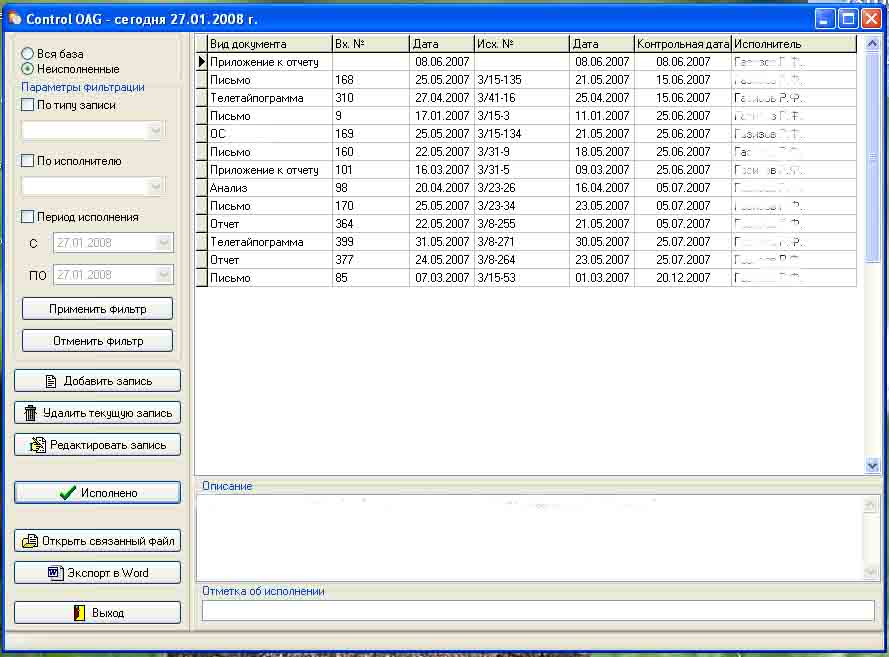Expand the record type dropdown list
889x657 pixels.
(x=155, y=130)
